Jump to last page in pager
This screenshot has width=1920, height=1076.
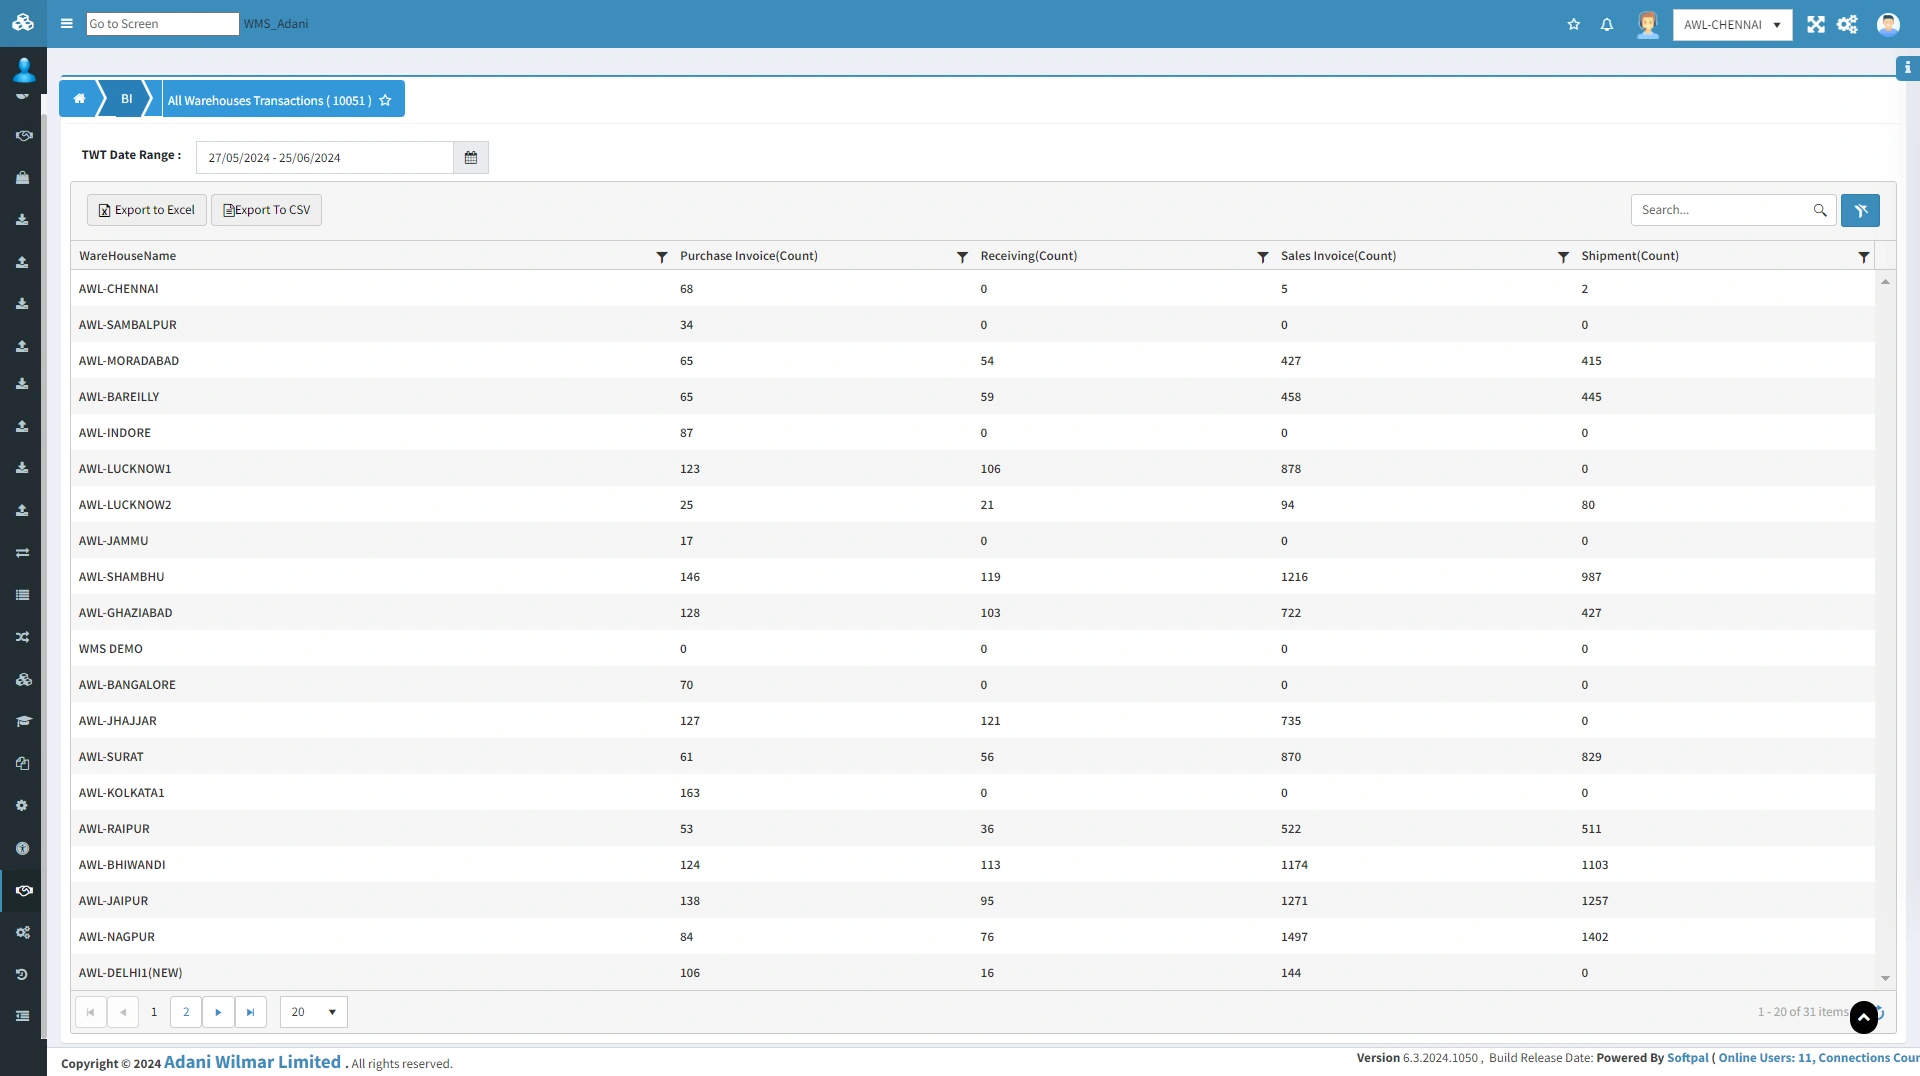[250, 1012]
